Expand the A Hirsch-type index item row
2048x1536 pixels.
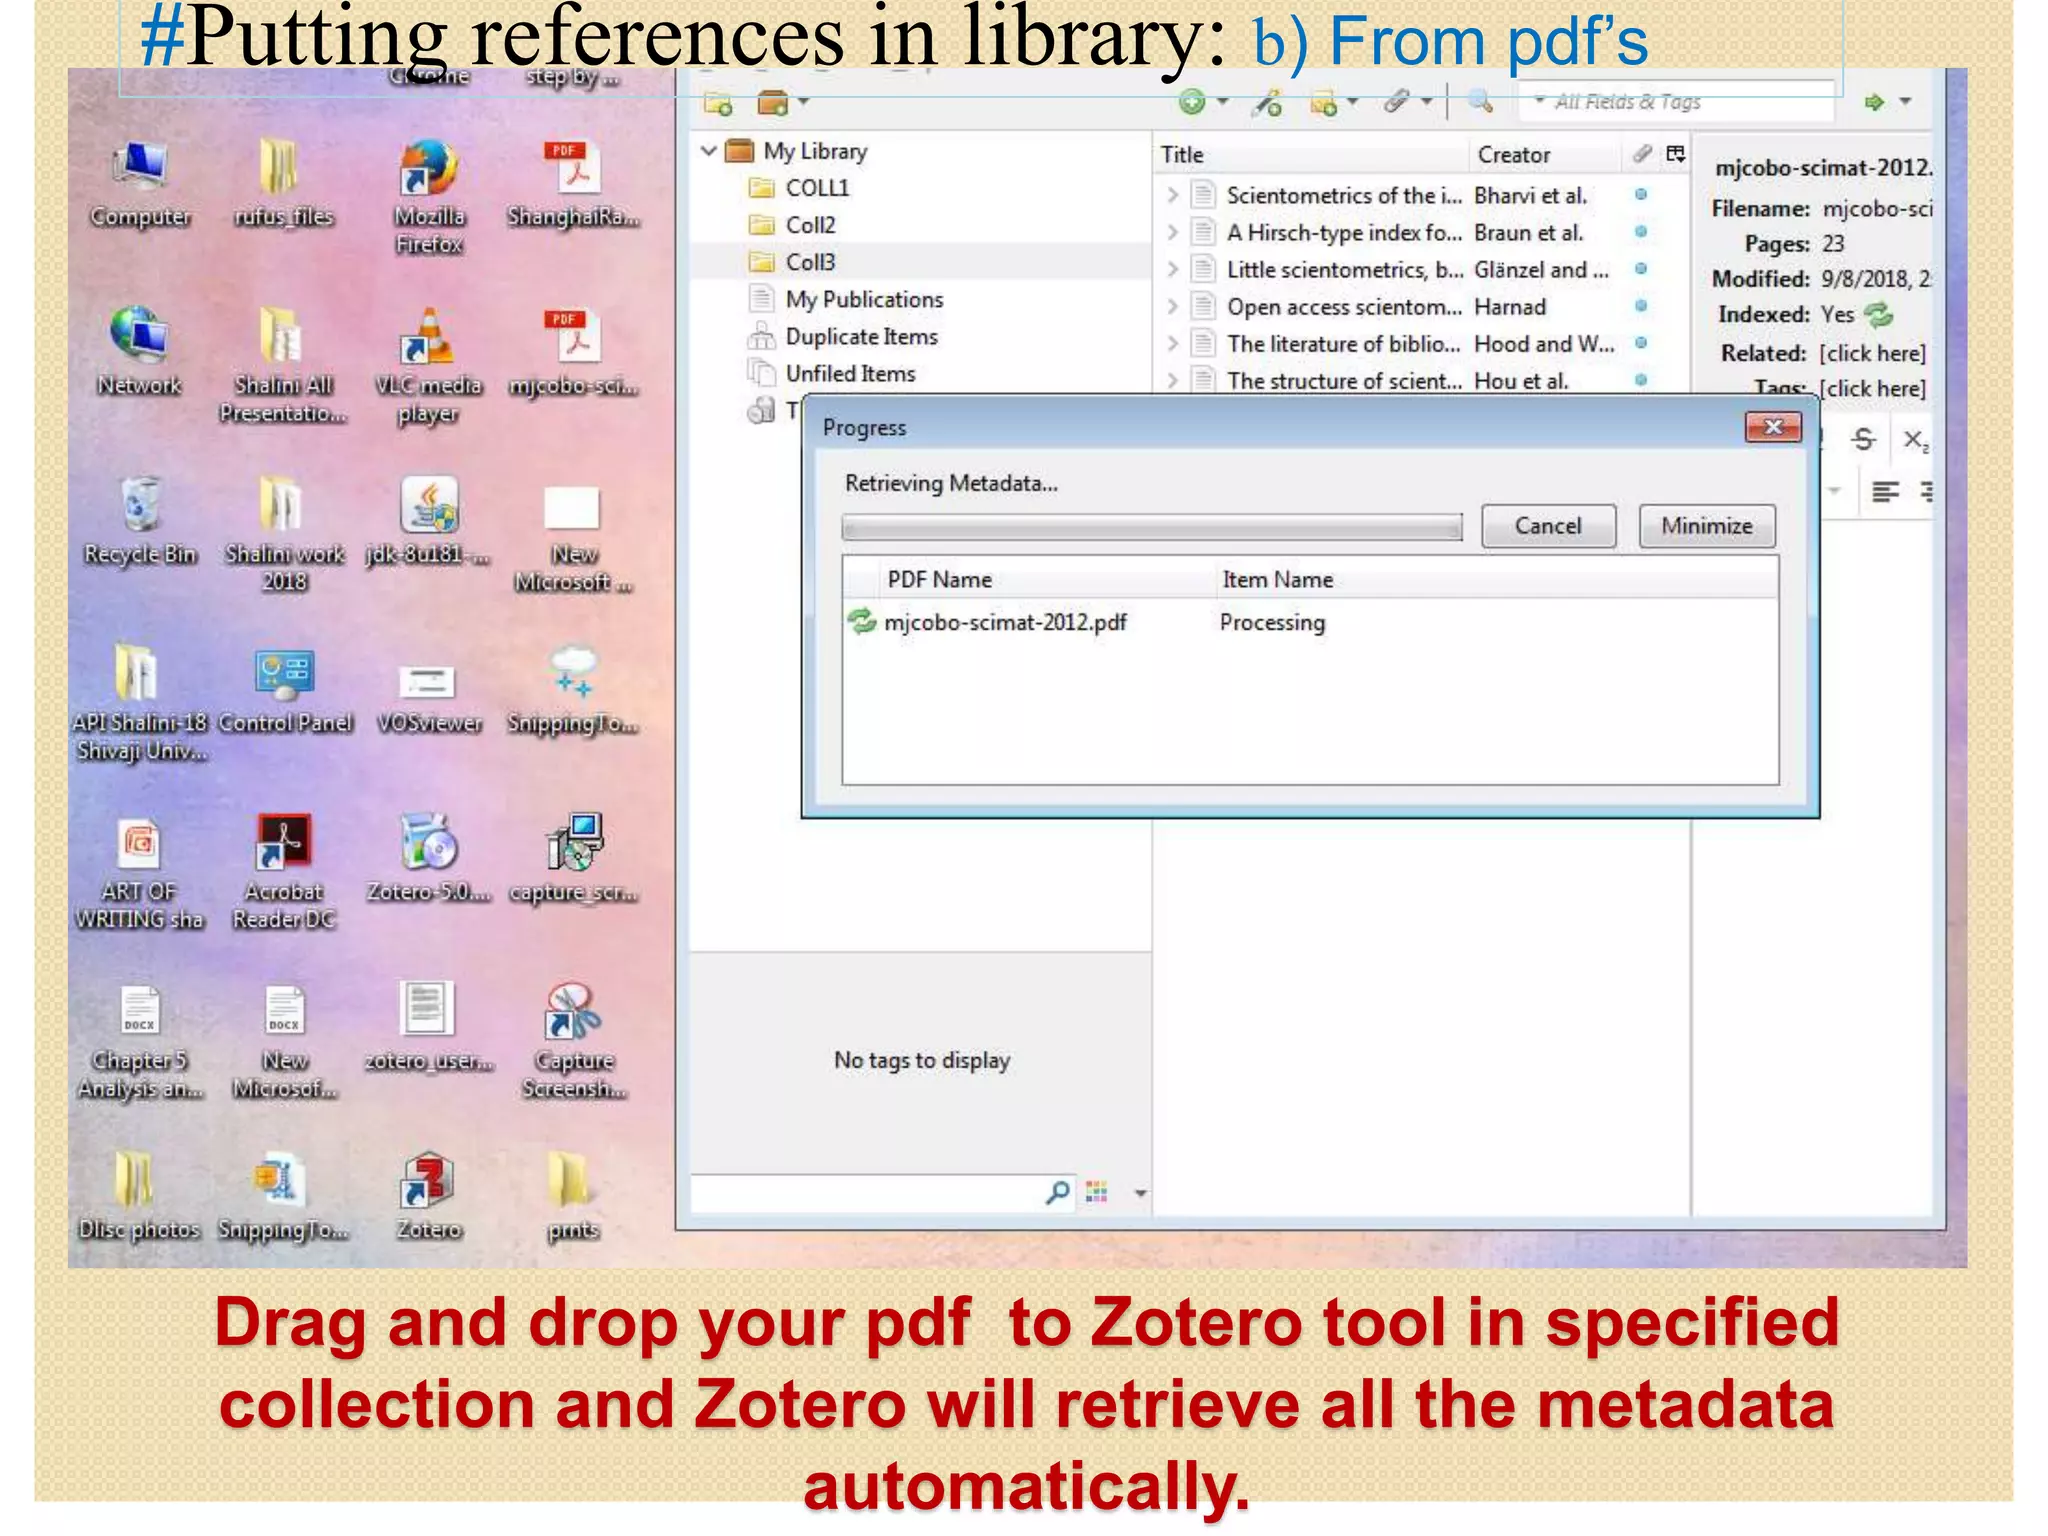pyautogui.click(x=1173, y=232)
